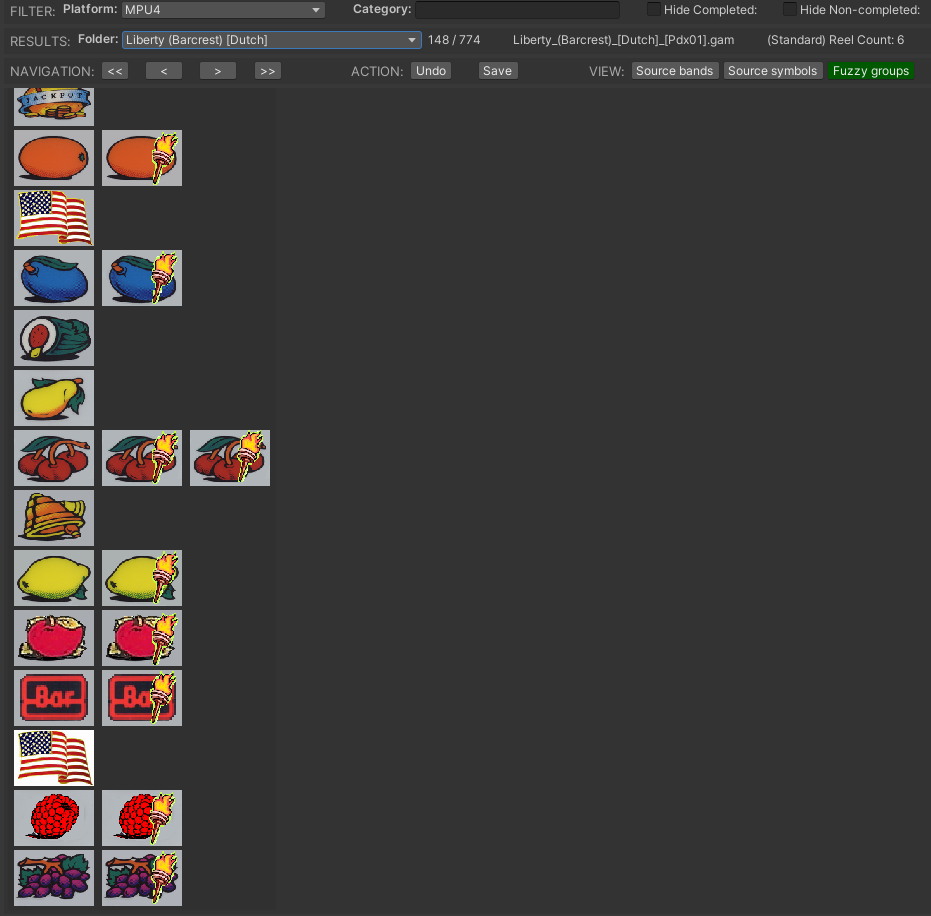Viewport: 931px width, 916px height.
Task: Click the third cherries with torch thumbnail
Action: [230, 458]
